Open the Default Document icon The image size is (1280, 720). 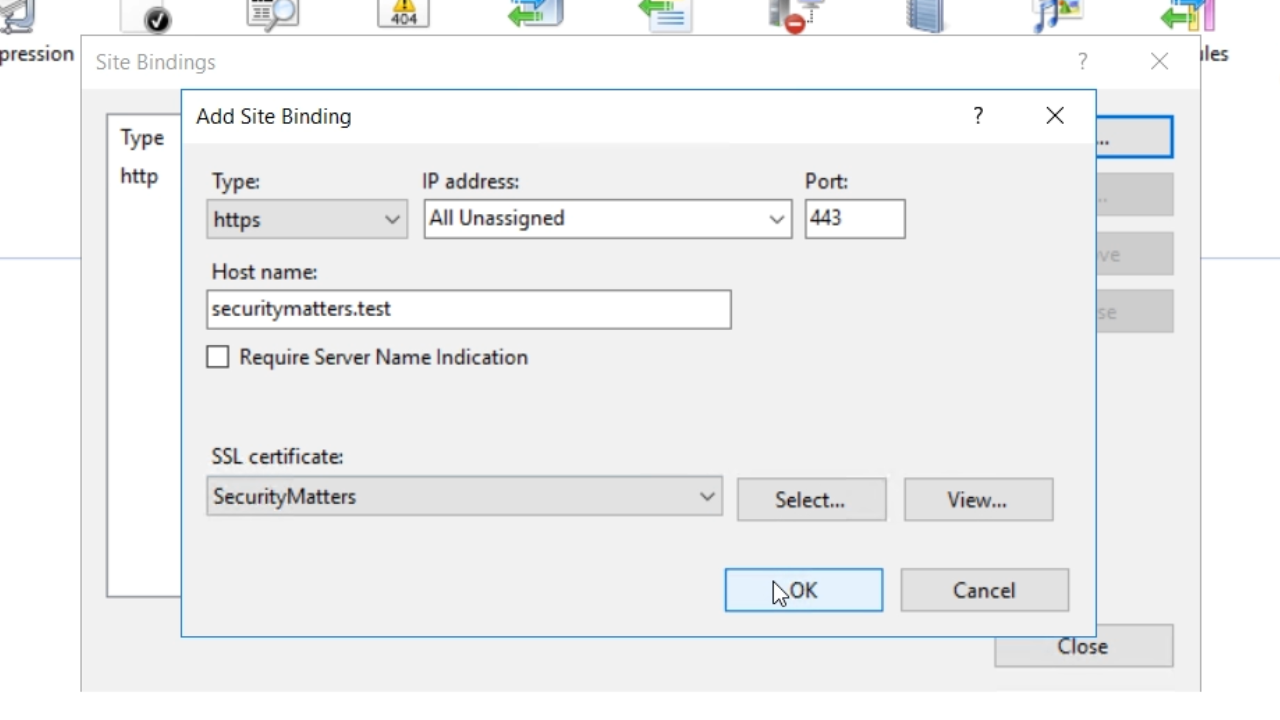coord(146,15)
